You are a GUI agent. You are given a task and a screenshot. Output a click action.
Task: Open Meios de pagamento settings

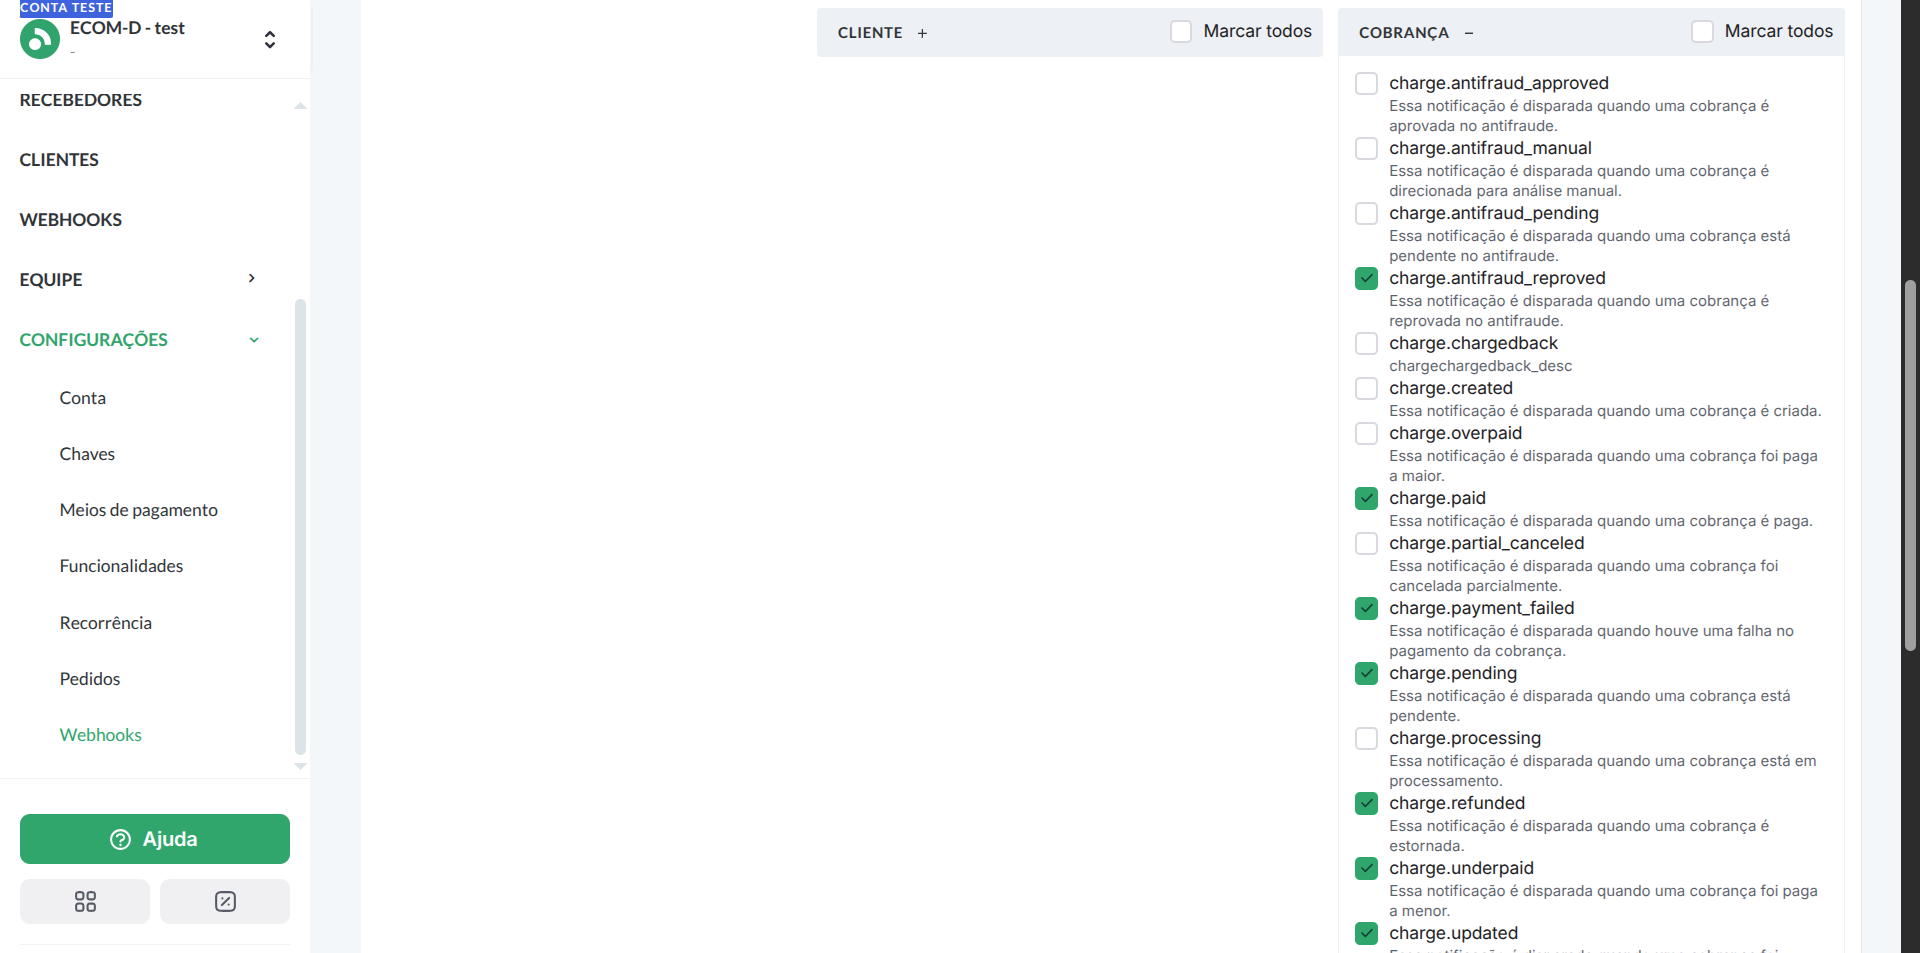click(x=138, y=510)
